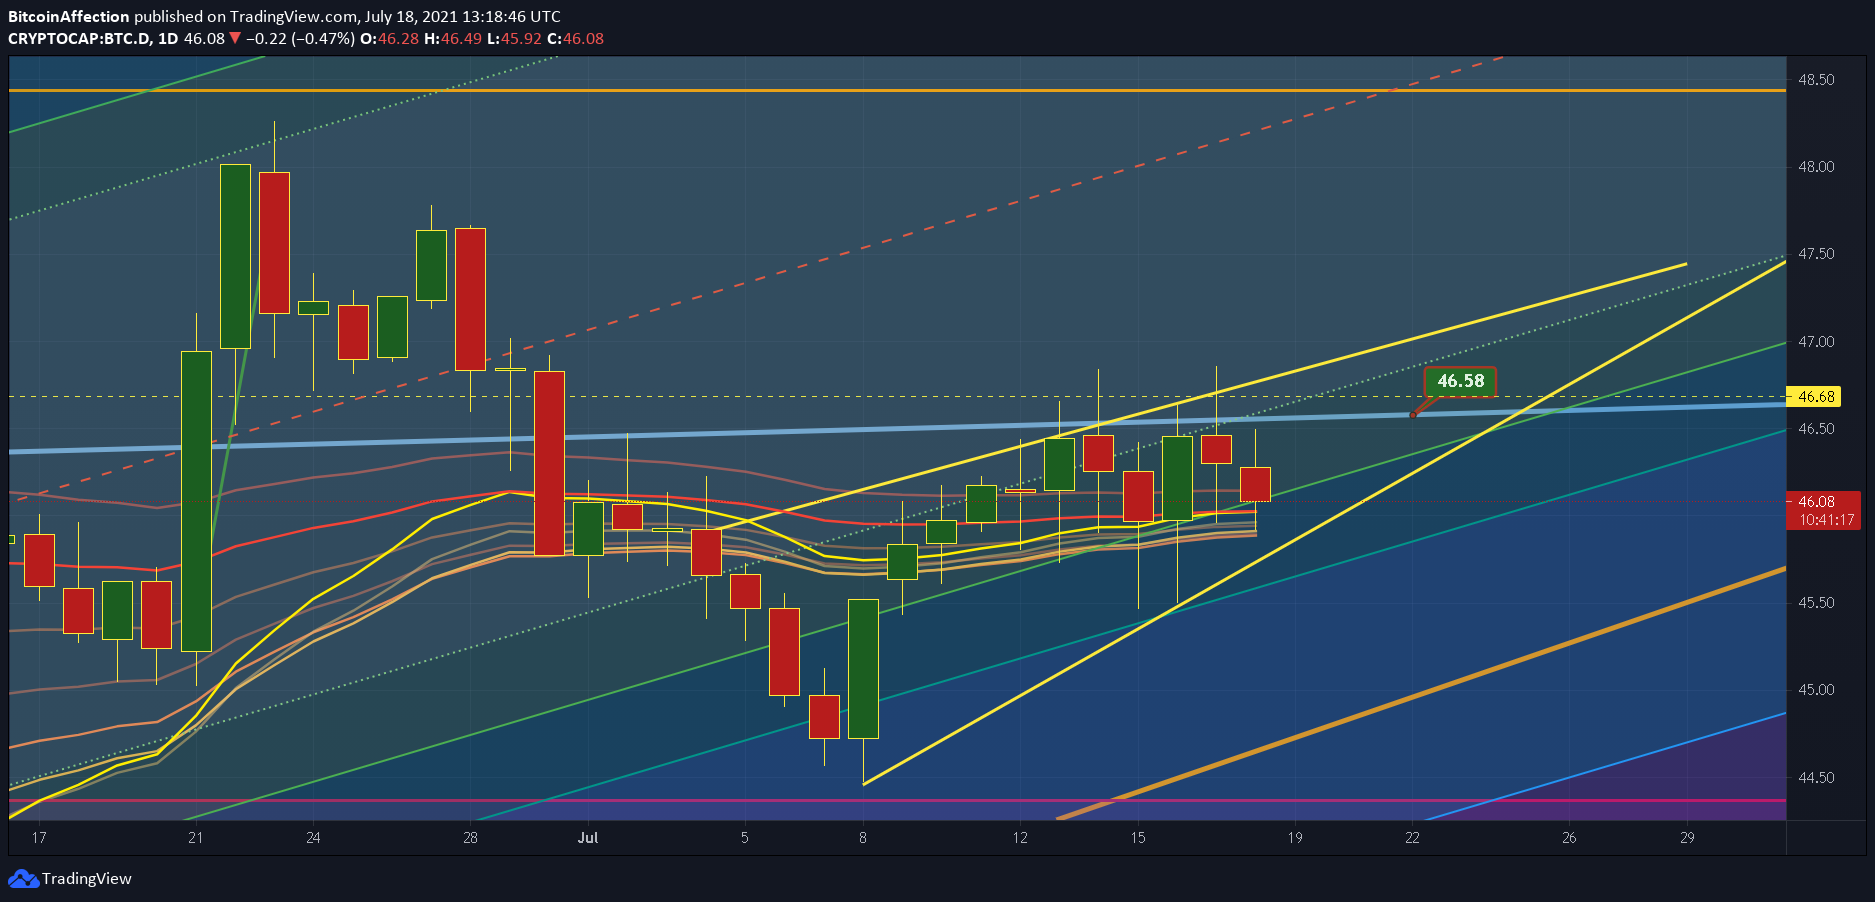Click the L:45.92 low value
The width and height of the screenshot is (1875, 902).
[x=514, y=39]
